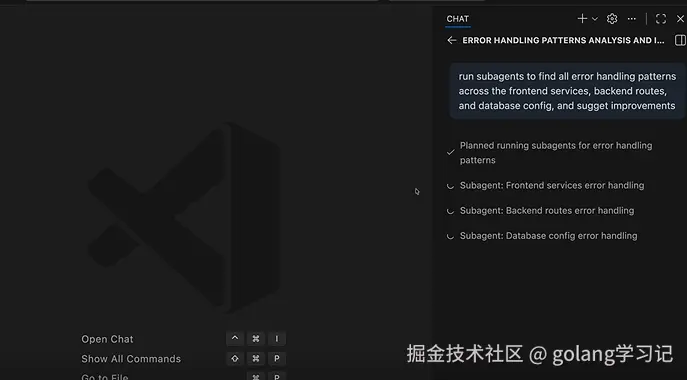The height and width of the screenshot is (380, 687).
Task: Maximize the chat panel size
Action: [x=661, y=19]
